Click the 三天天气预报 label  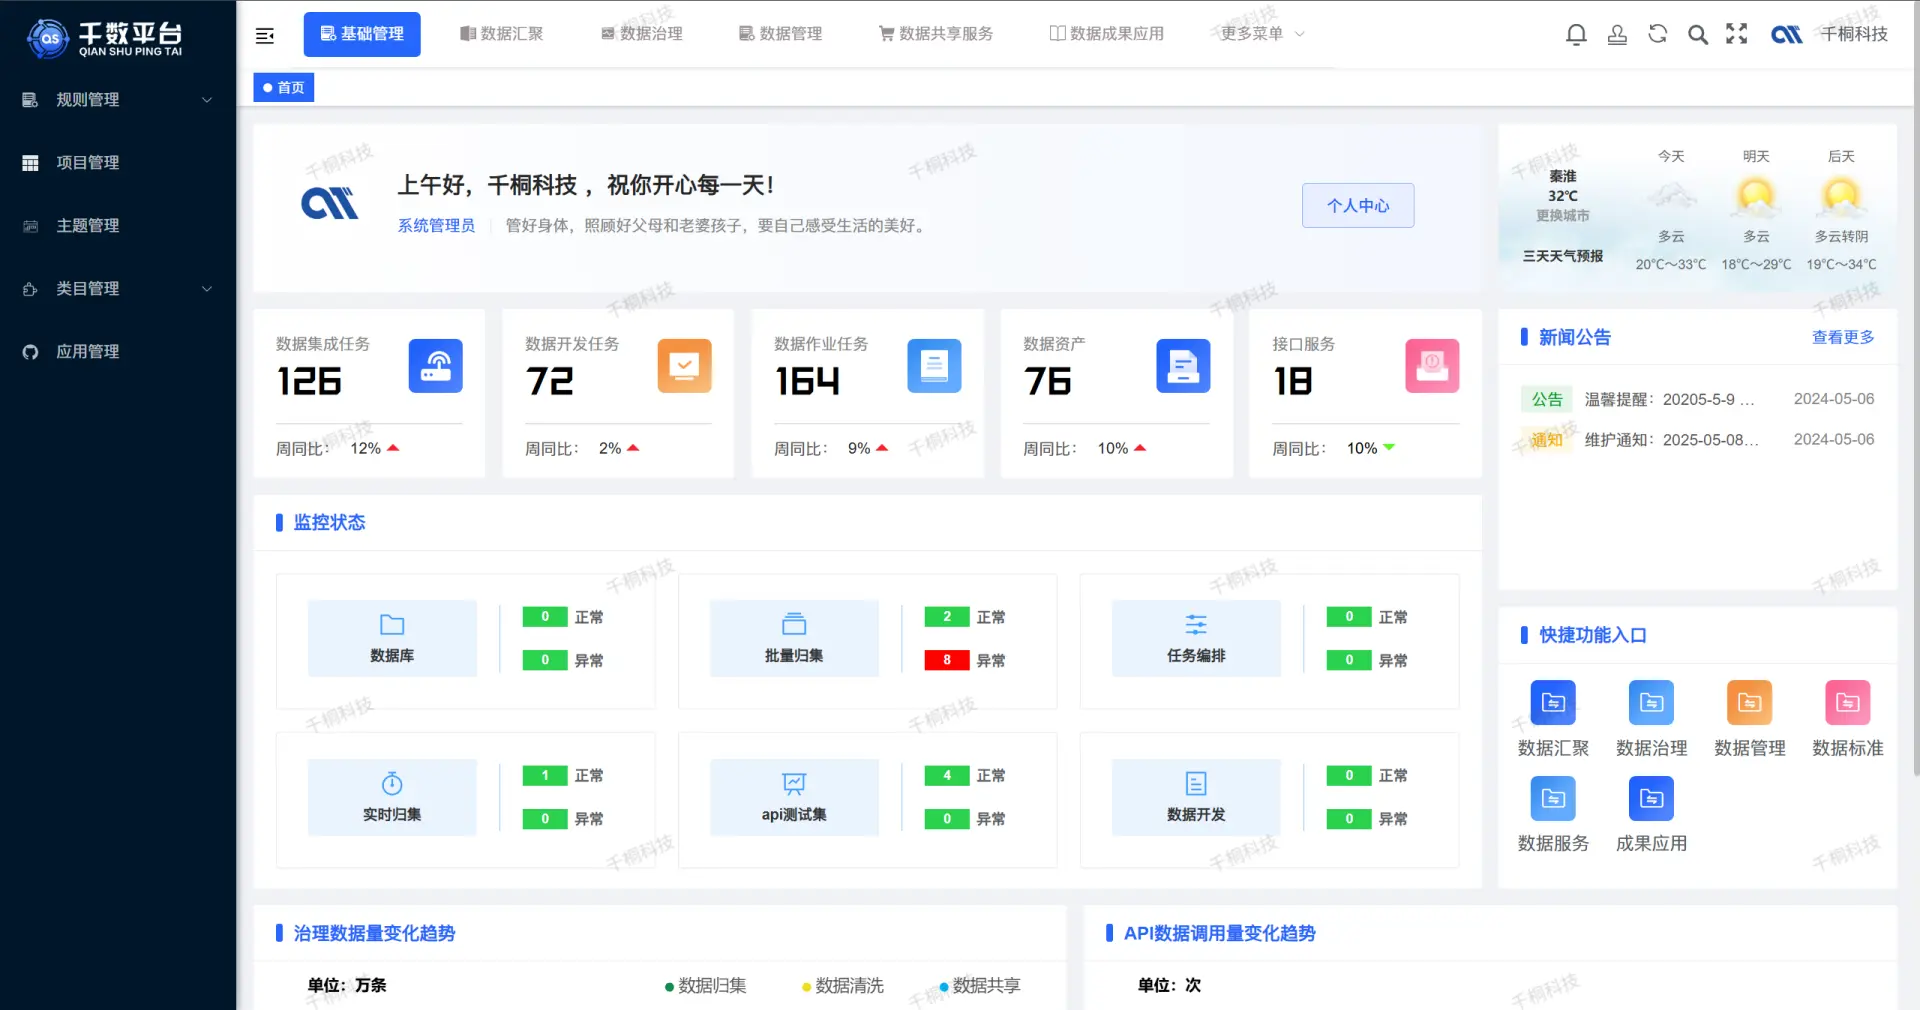(x=1563, y=256)
